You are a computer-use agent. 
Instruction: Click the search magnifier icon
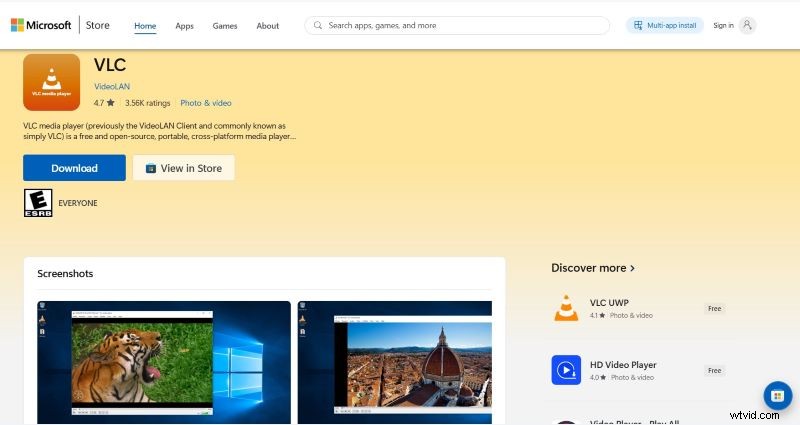point(318,25)
